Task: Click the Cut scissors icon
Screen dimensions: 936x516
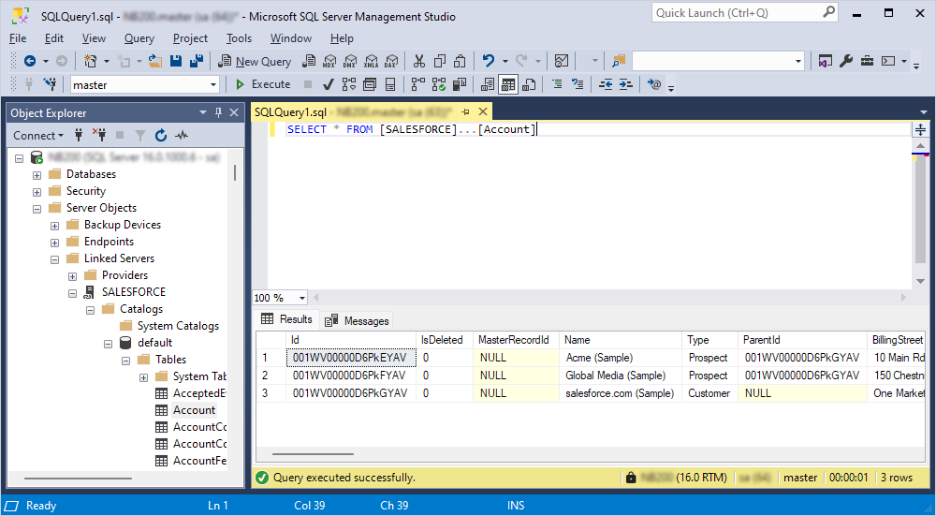Action: pos(420,62)
